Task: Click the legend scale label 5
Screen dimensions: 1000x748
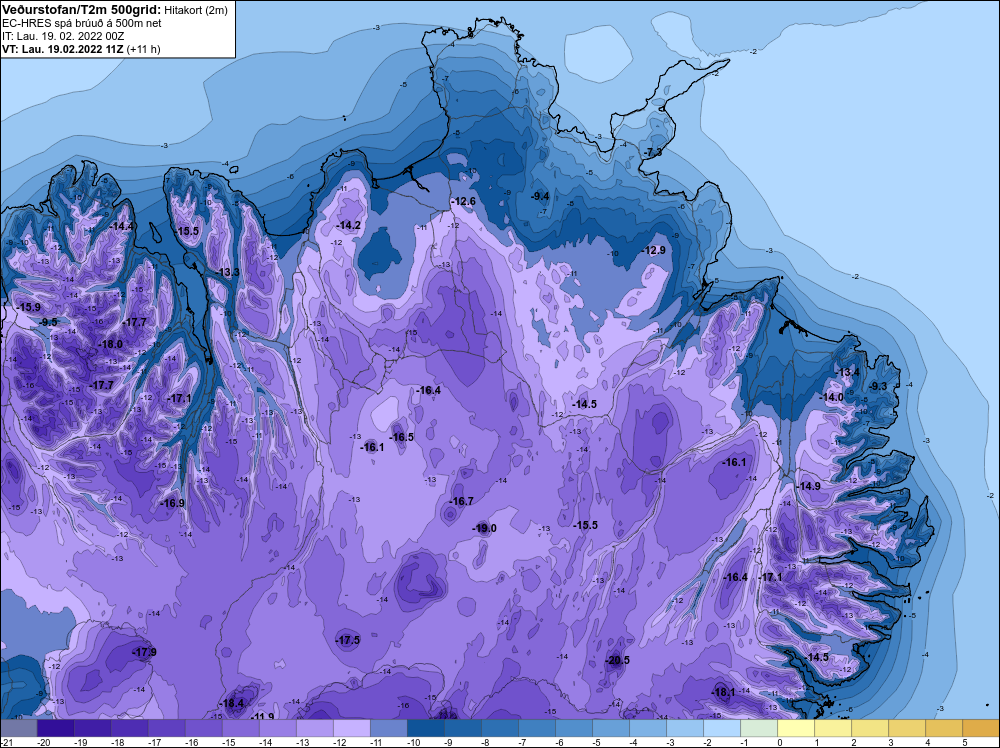Action: [x=965, y=742]
